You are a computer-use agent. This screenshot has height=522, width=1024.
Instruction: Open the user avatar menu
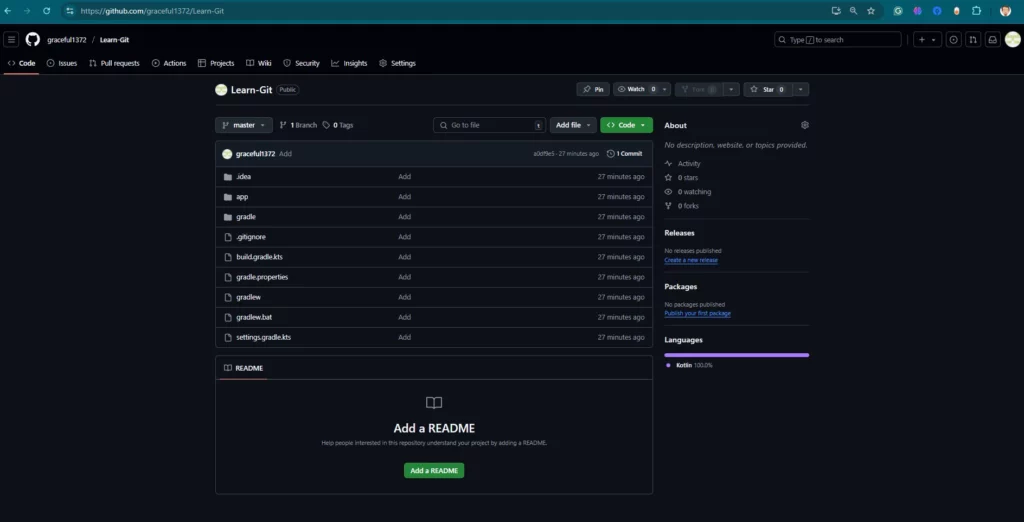[x=1012, y=40]
